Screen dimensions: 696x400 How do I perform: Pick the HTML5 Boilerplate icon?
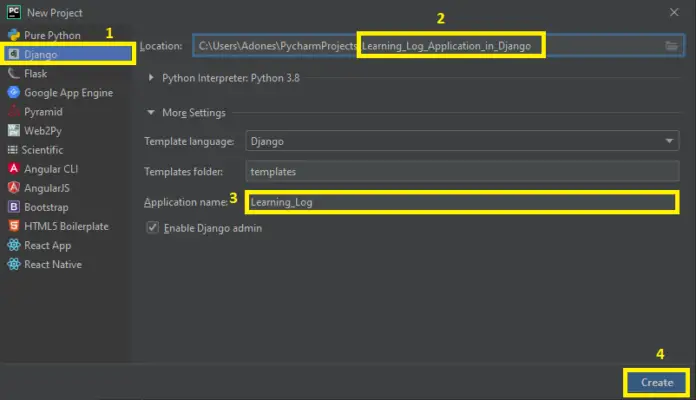[x=14, y=226]
